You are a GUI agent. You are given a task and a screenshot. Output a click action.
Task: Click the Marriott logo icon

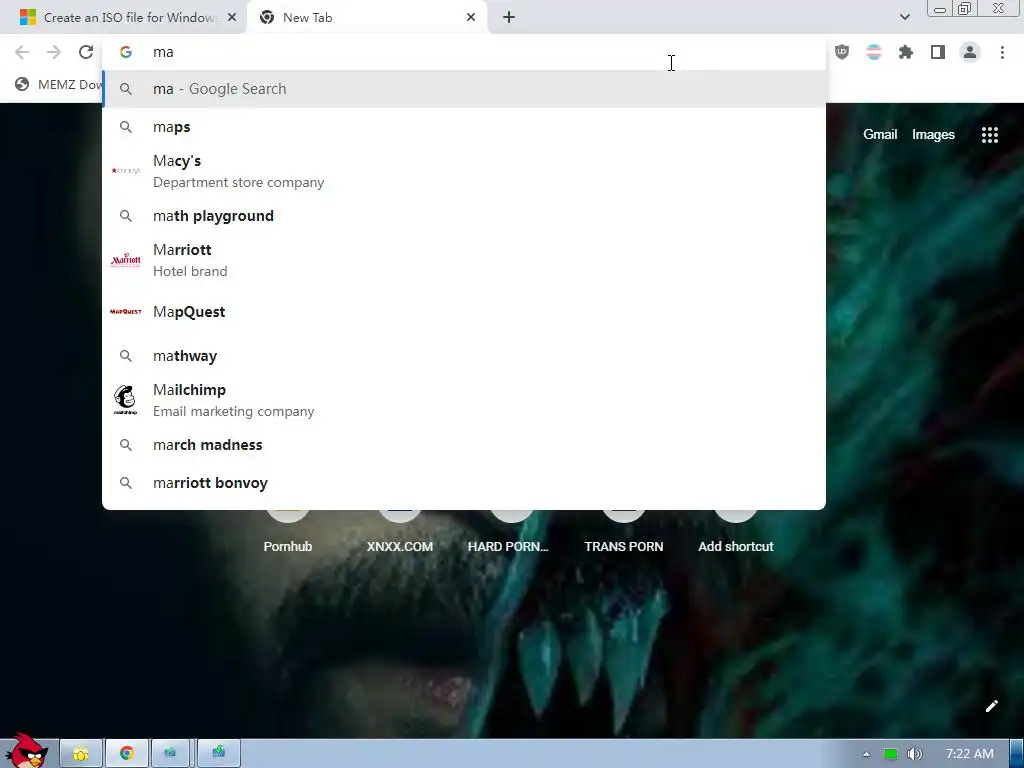[x=125, y=260]
